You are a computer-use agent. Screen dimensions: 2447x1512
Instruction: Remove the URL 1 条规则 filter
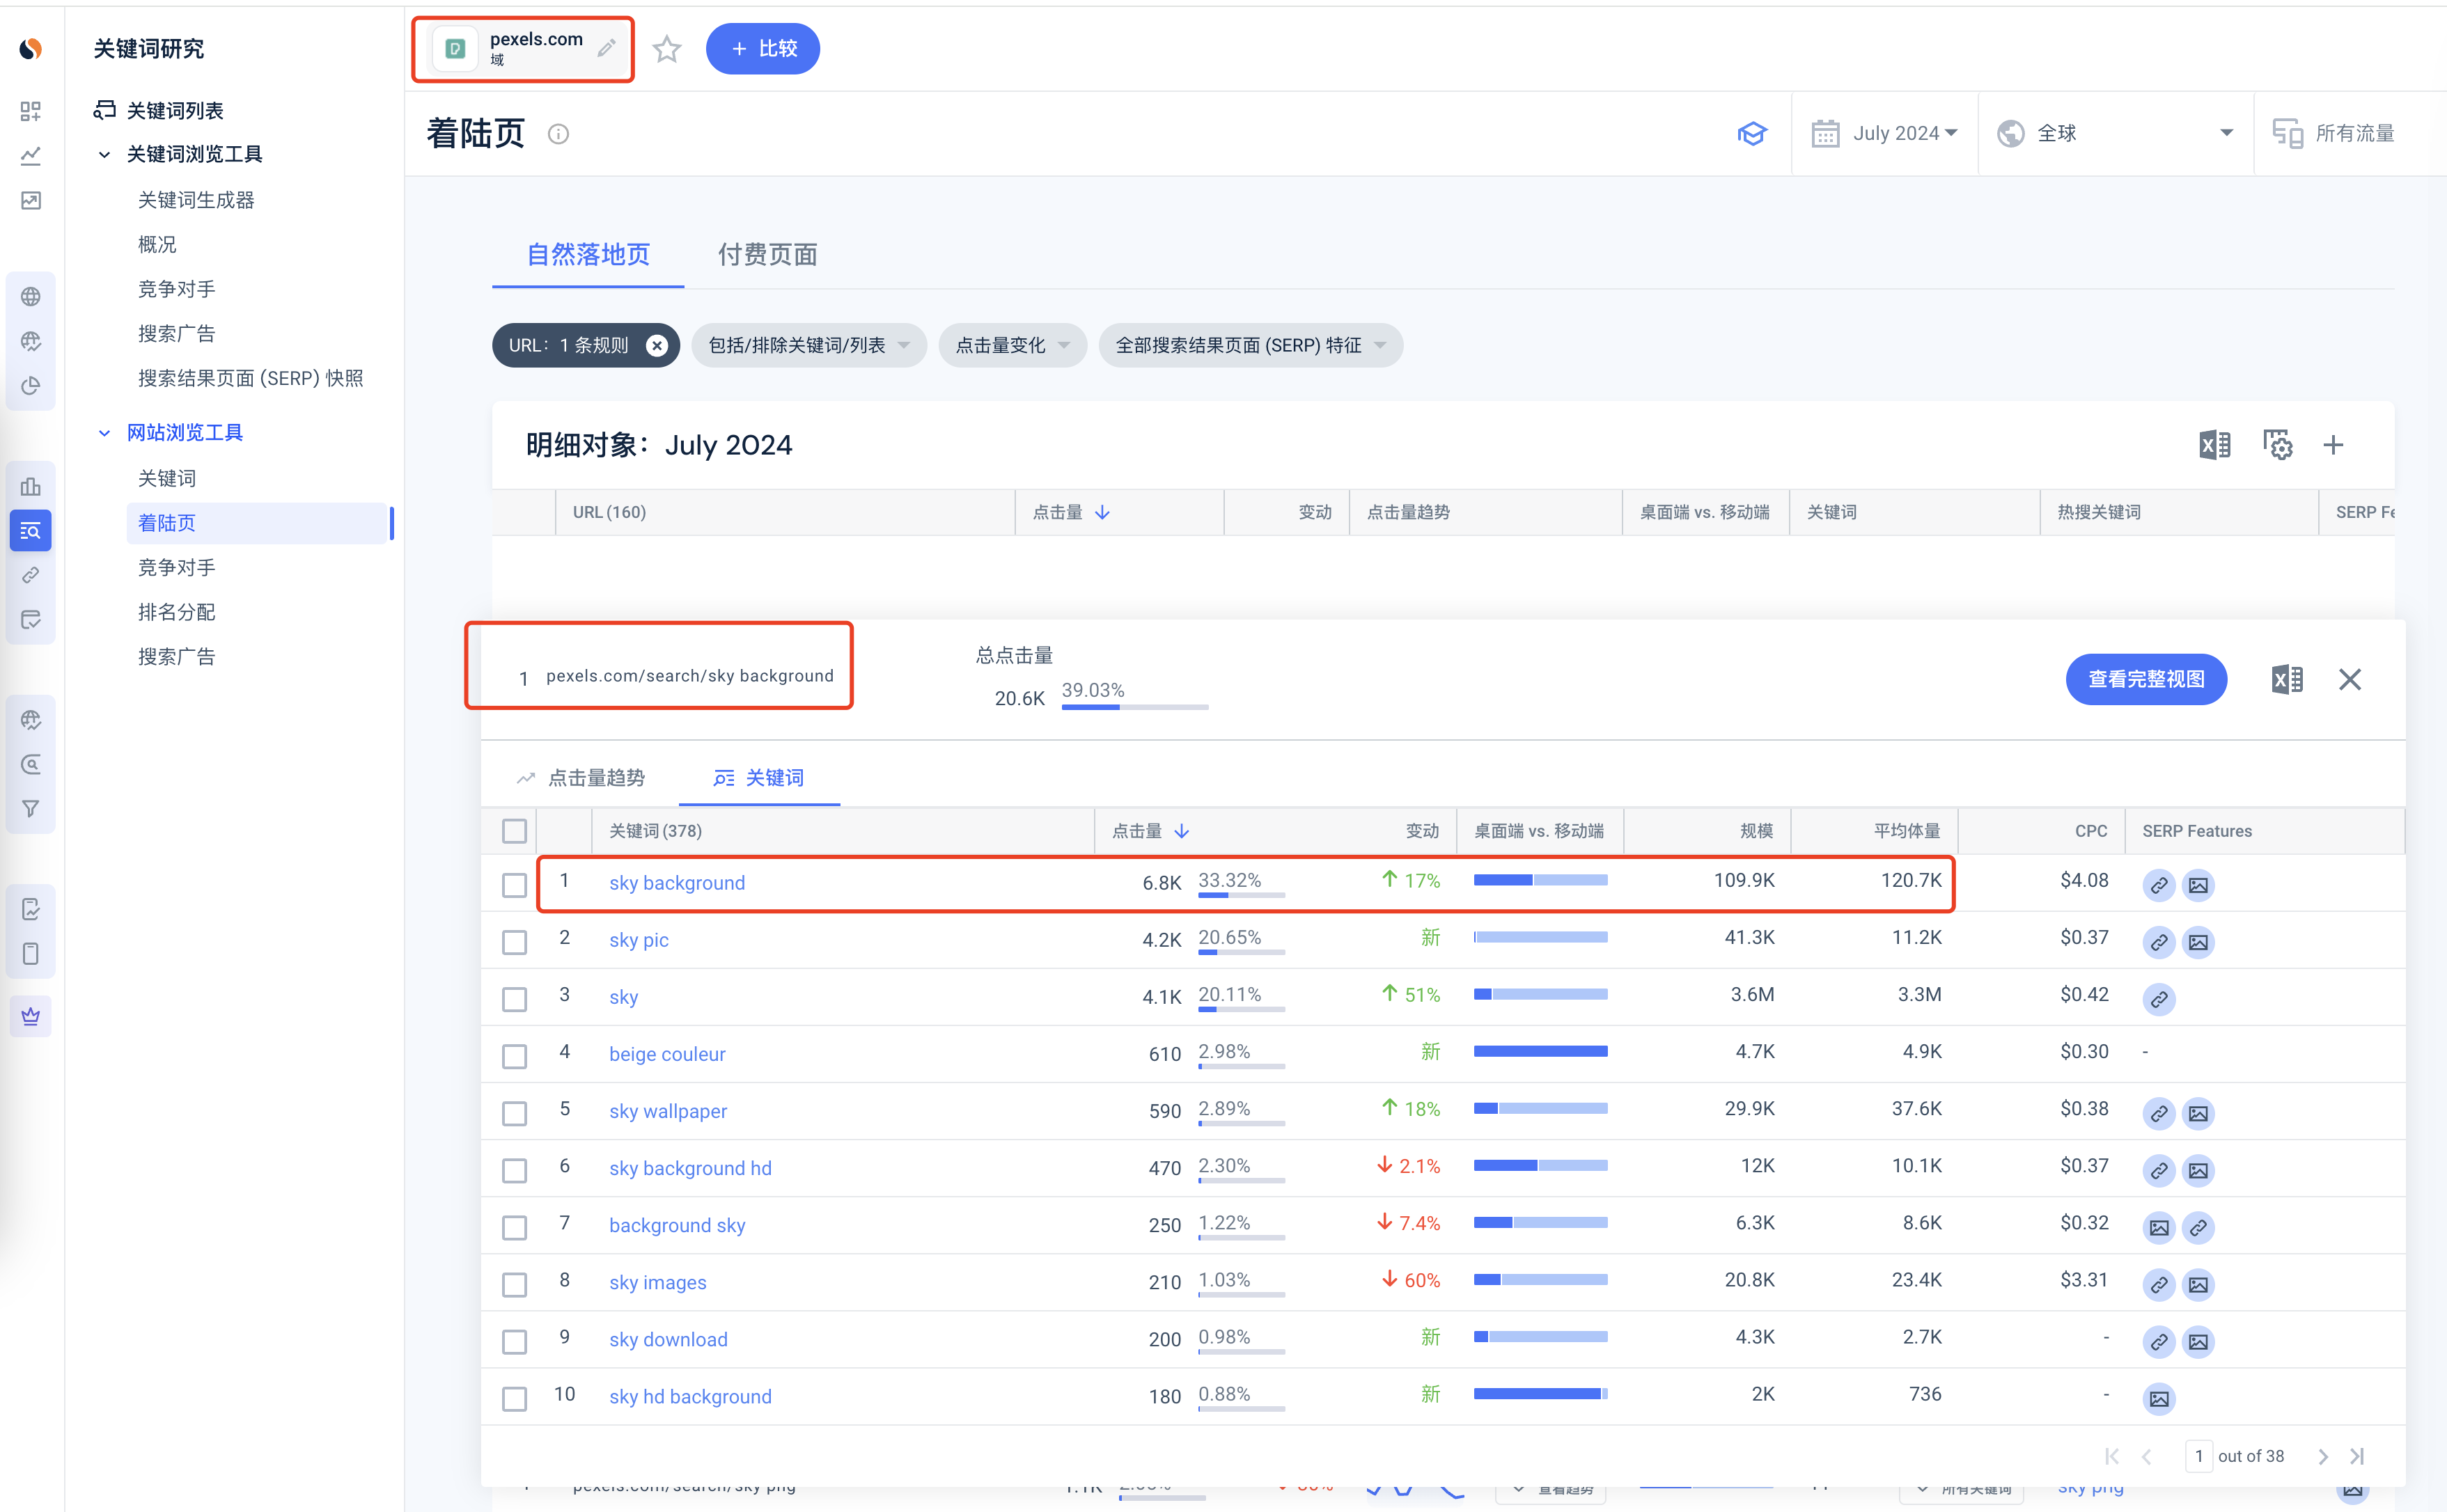tap(656, 345)
